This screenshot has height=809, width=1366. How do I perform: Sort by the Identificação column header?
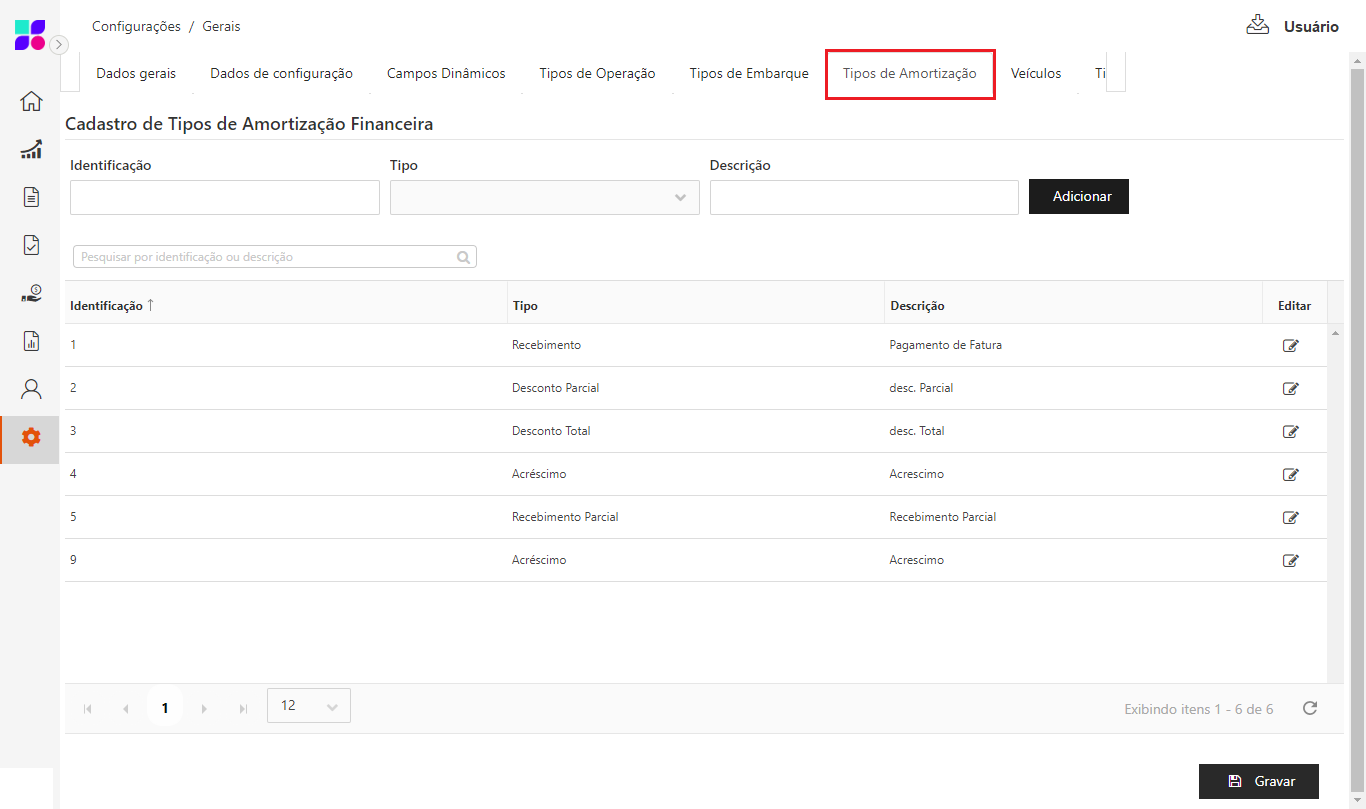107,306
